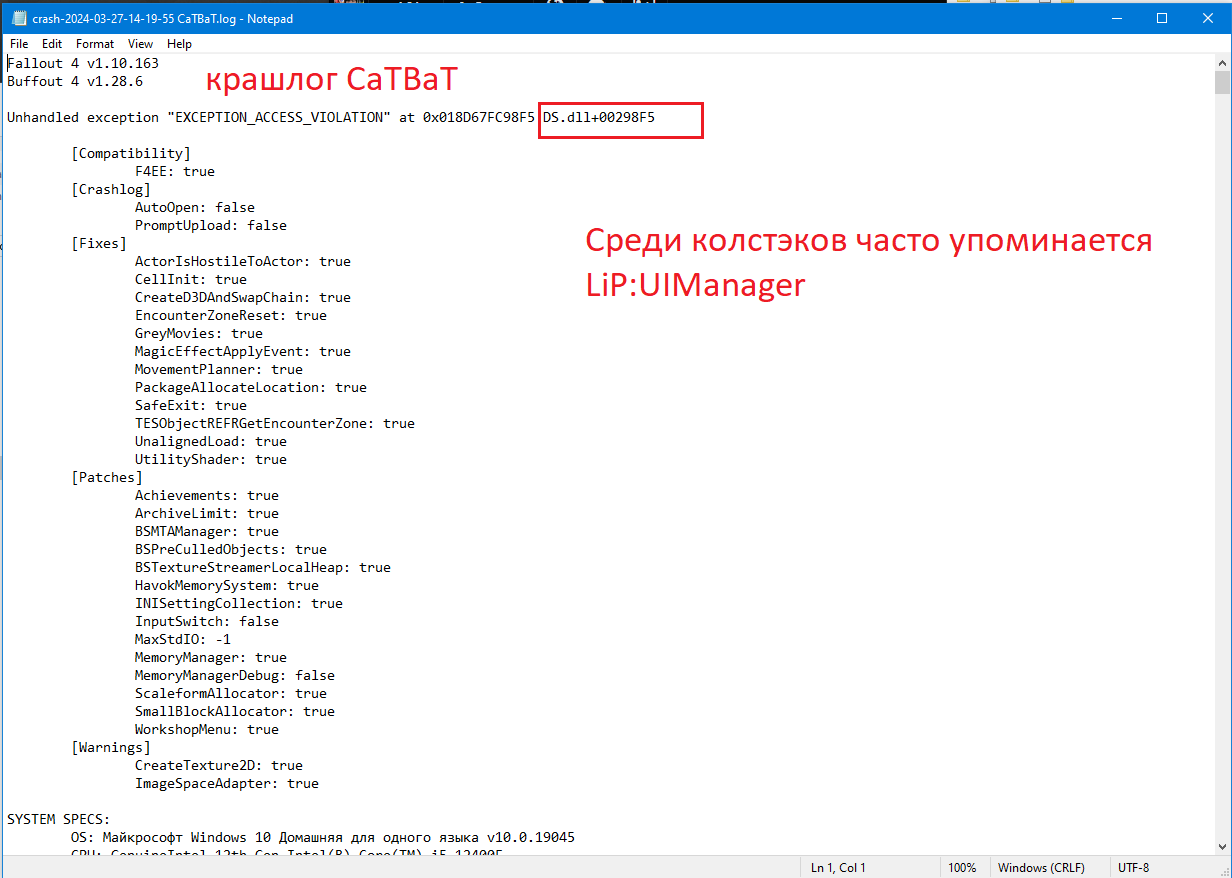Viewport: 1232px width, 878px height.
Task: Close the crash log Notepad window
Action: point(1208,18)
